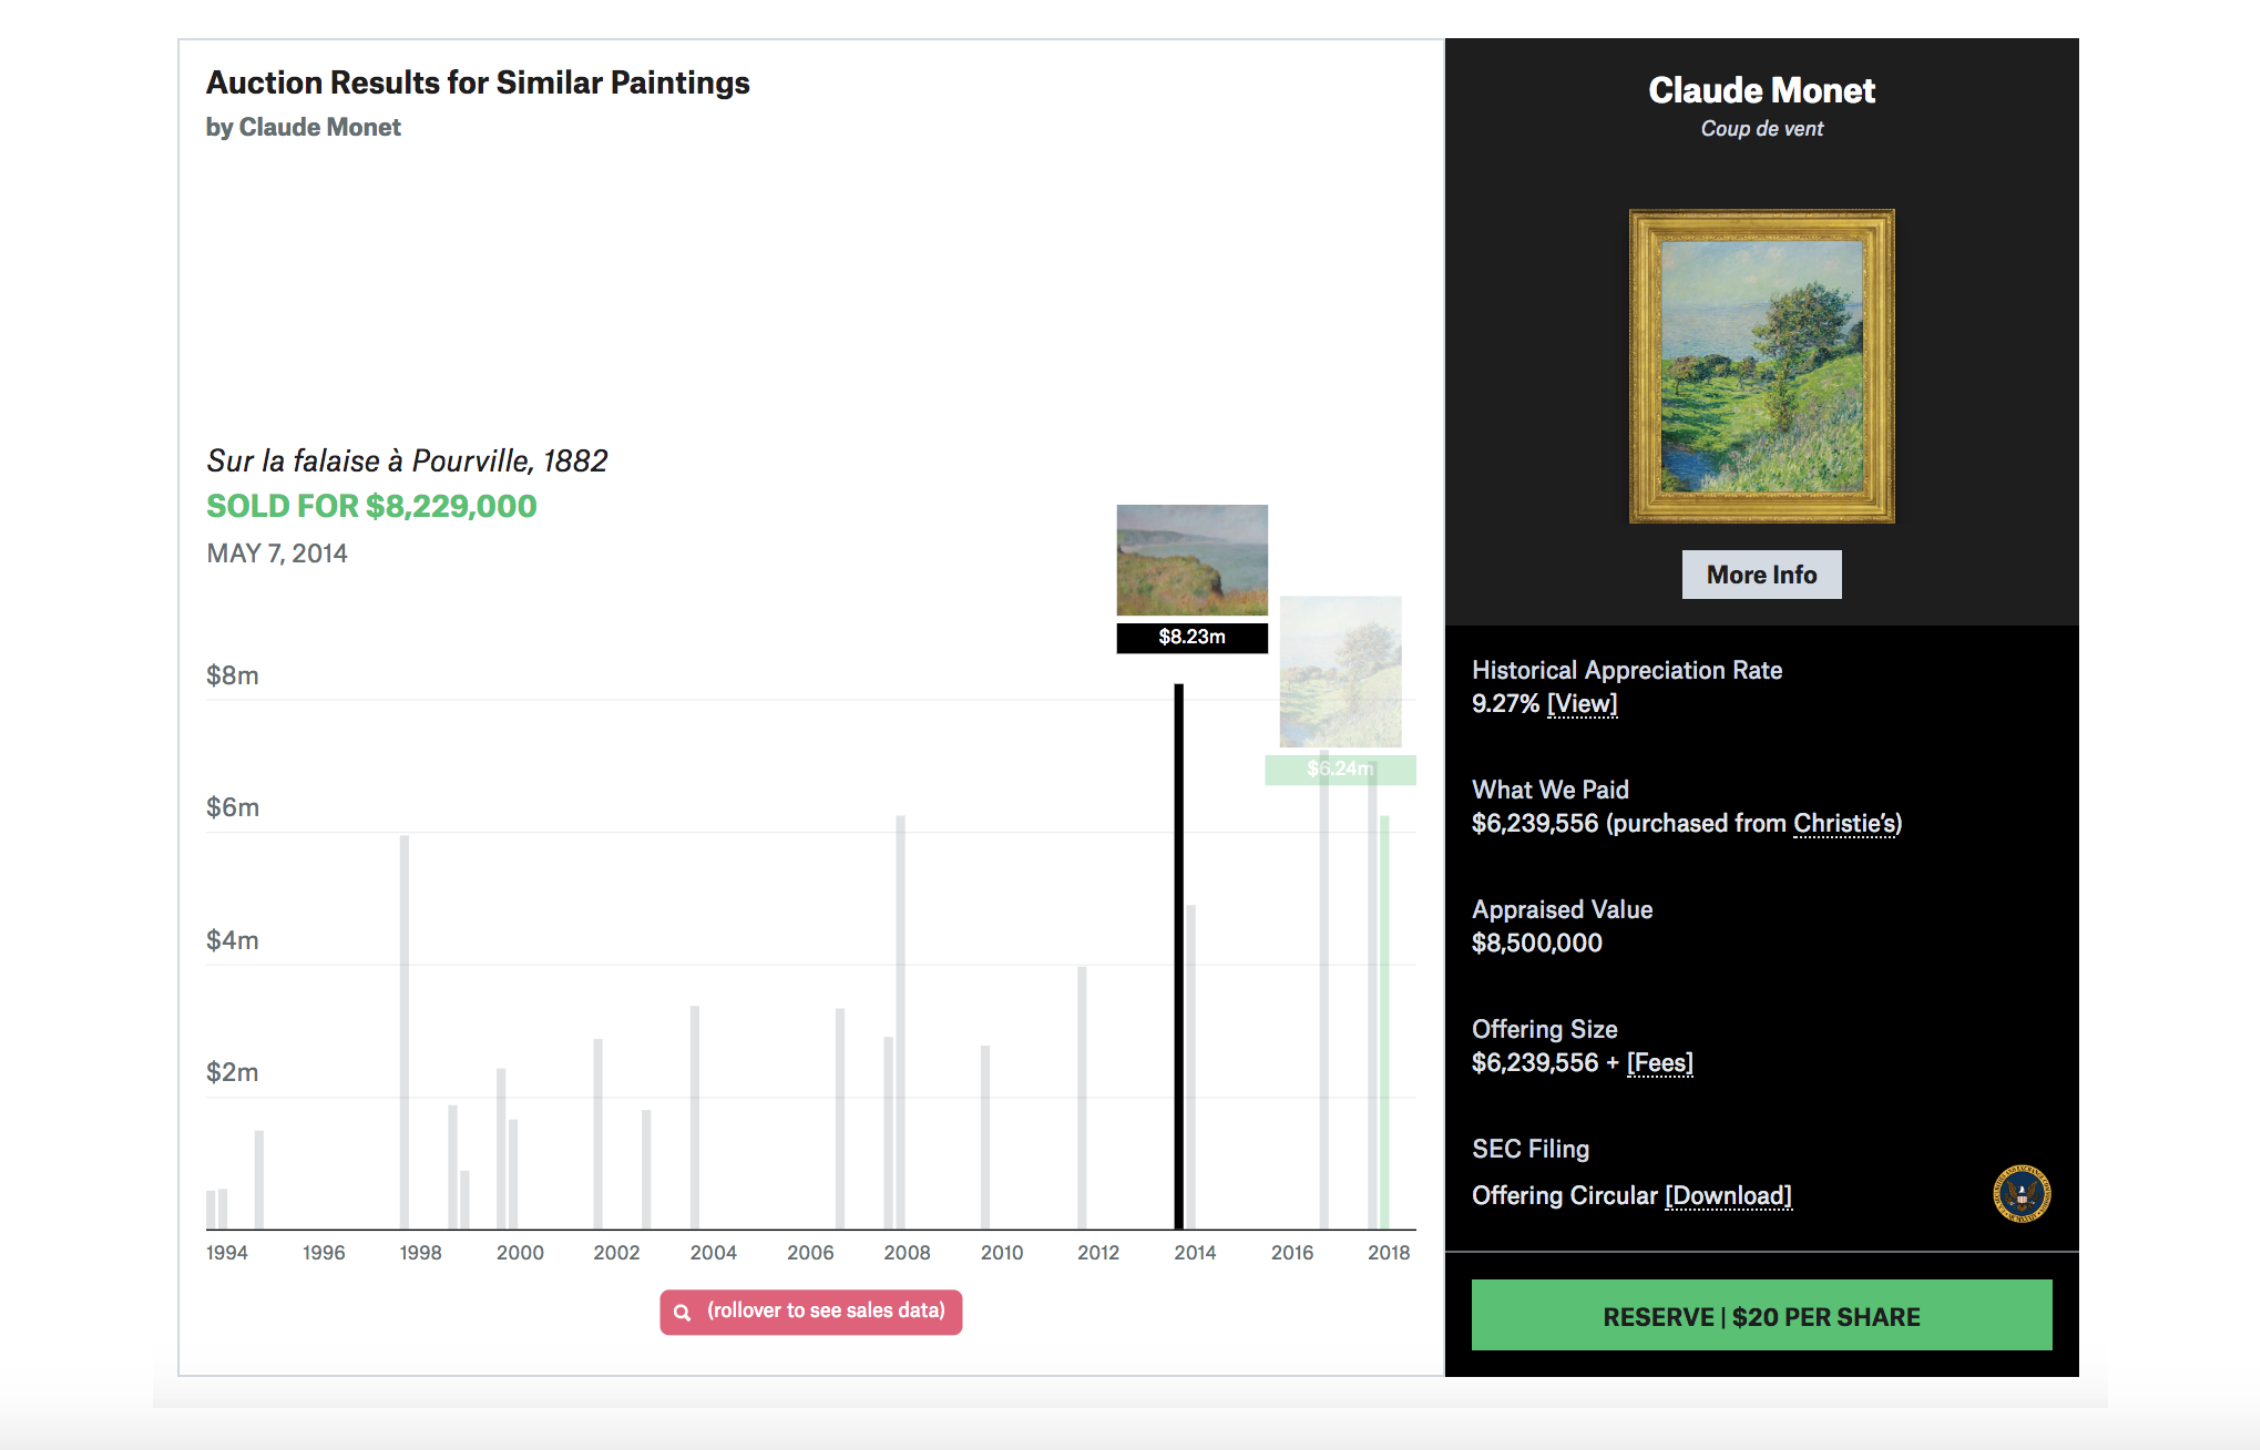Select the tall gray 2008 bar
The height and width of the screenshot is (1450, 2260).
click(x=901, y=1023)
